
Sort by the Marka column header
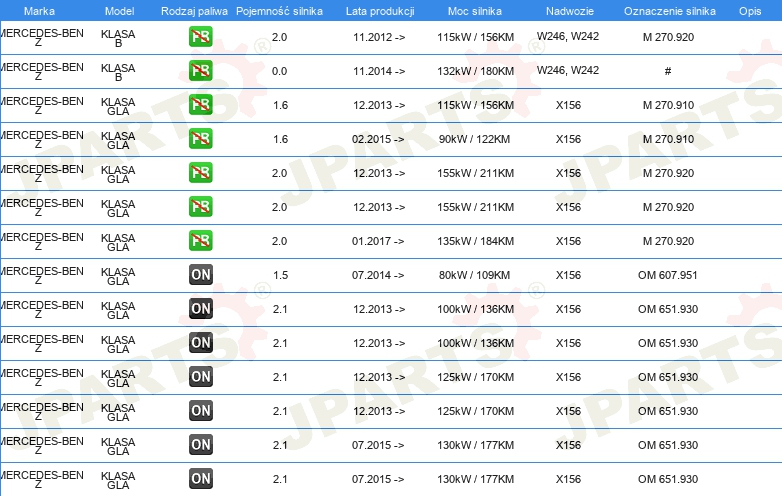(x=39, y=11)
